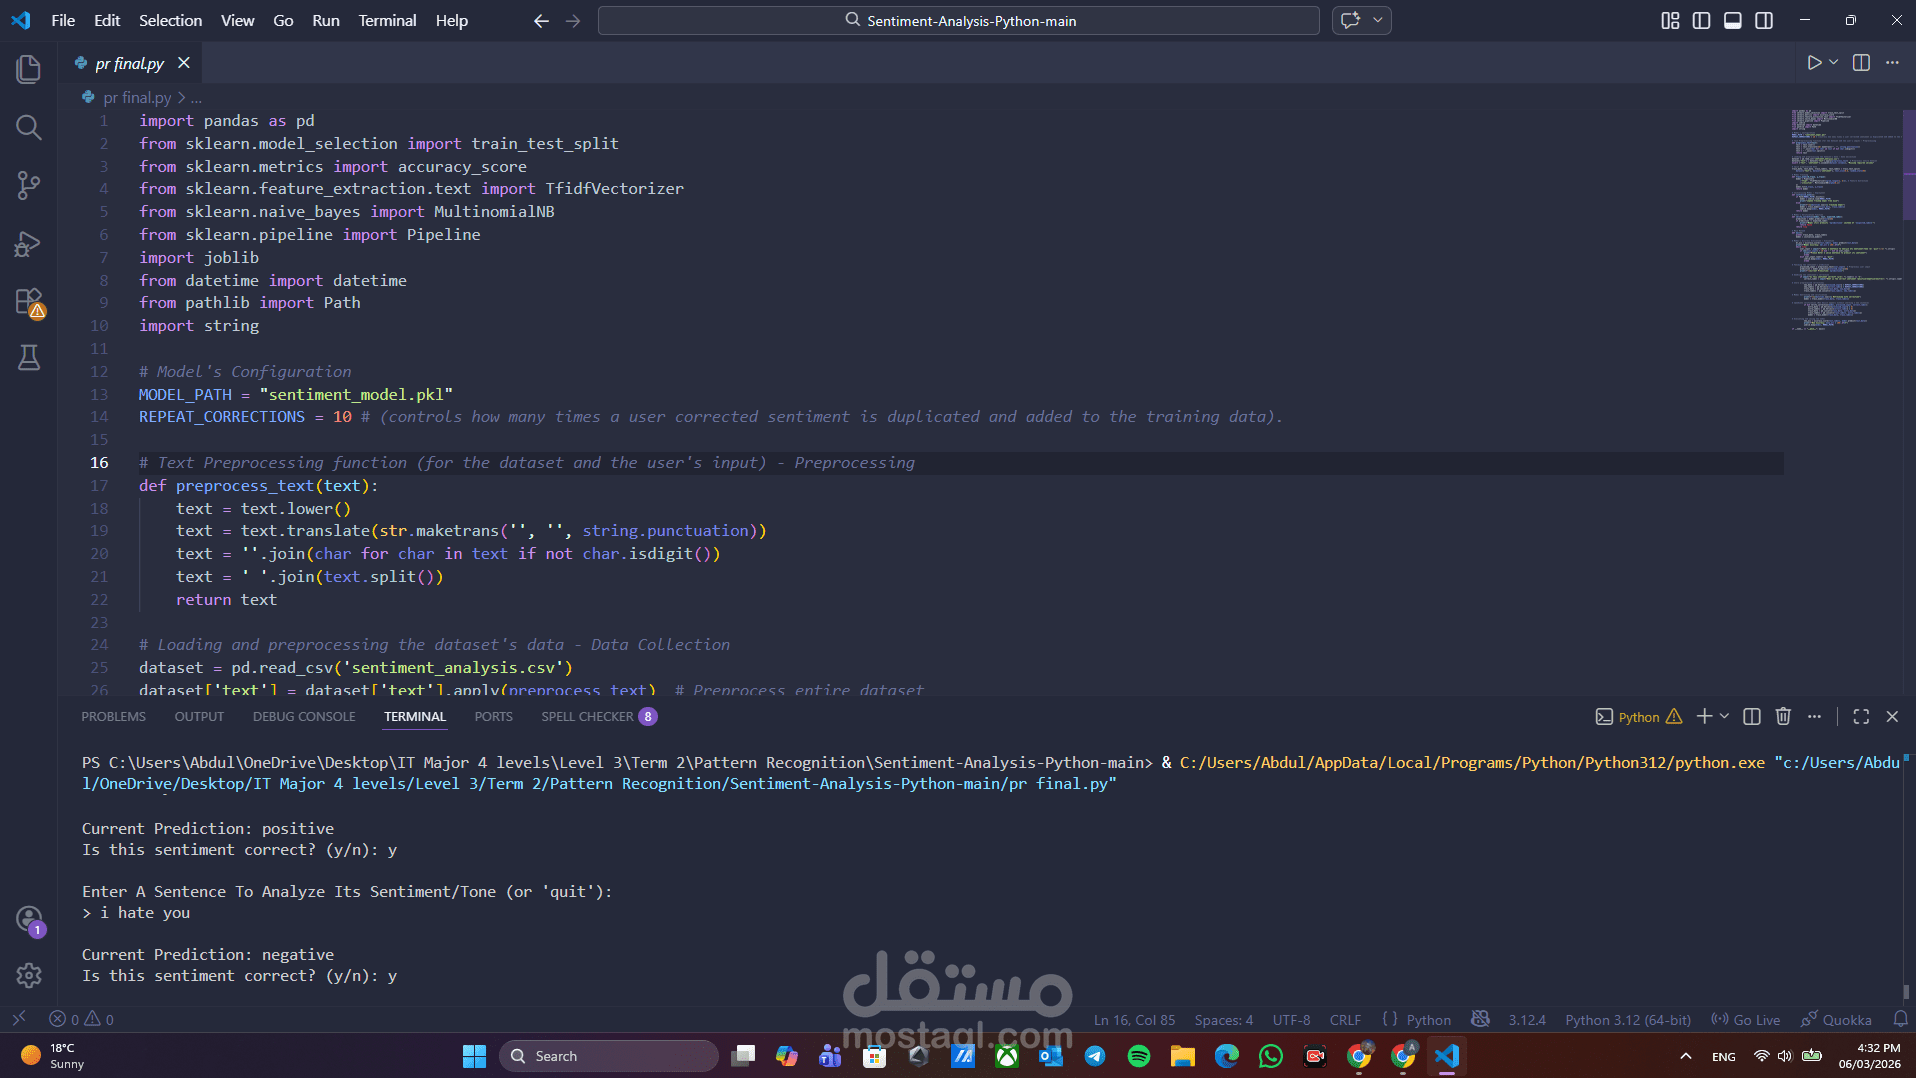Click the Windows taskbar Search box
This screenshot has height=1078, width=1916.
(608, 1056)
